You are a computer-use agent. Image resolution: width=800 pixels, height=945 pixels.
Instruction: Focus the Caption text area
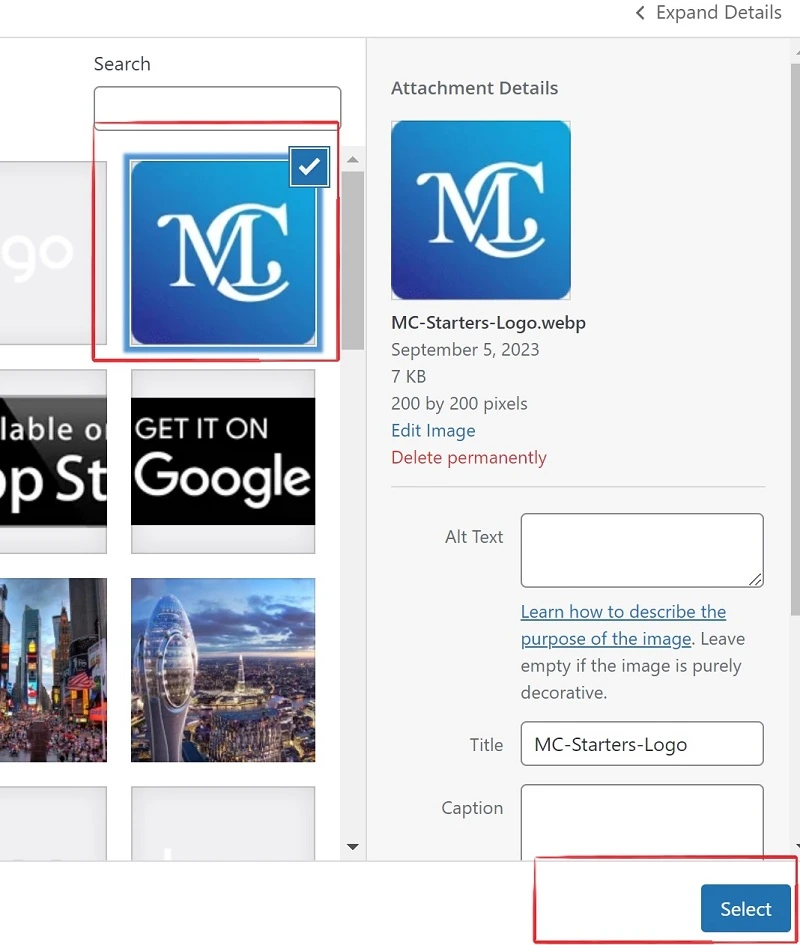pos(642,822)
